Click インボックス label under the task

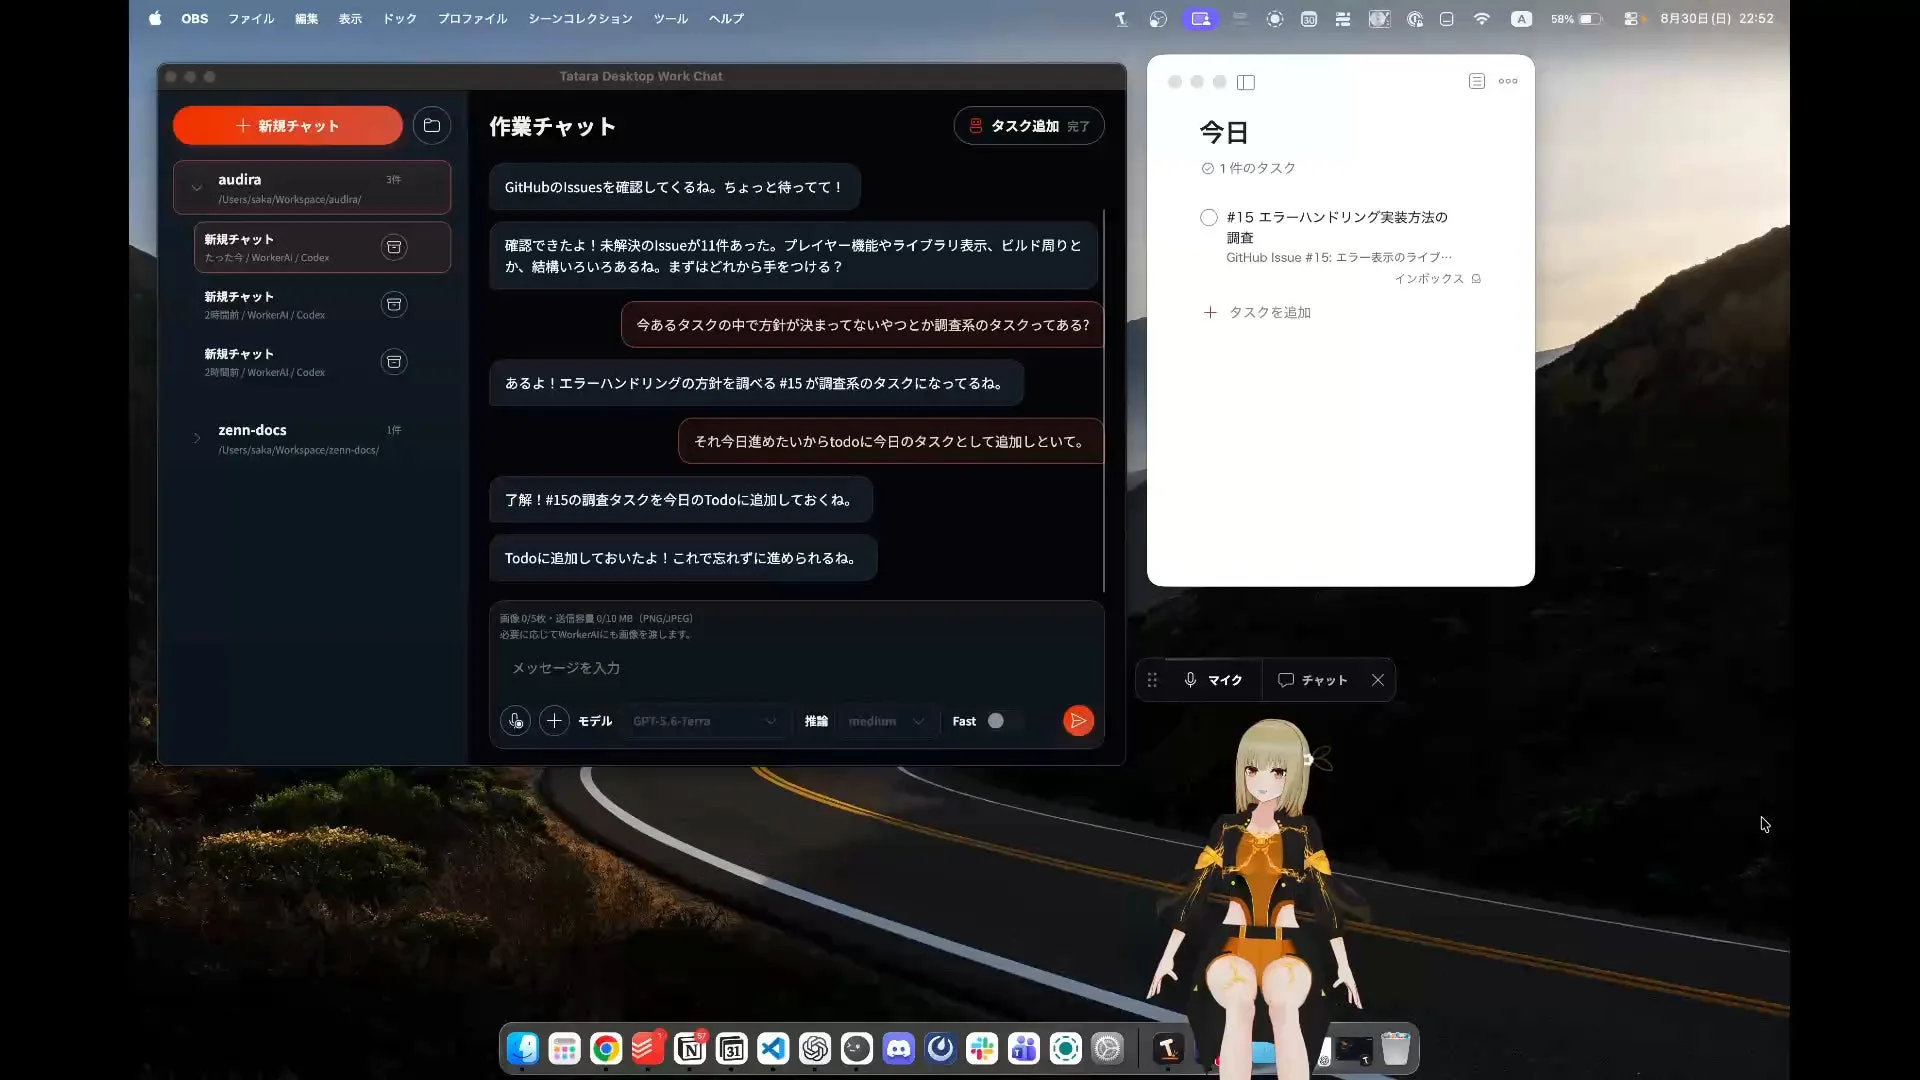click(x=1429, y=279)
